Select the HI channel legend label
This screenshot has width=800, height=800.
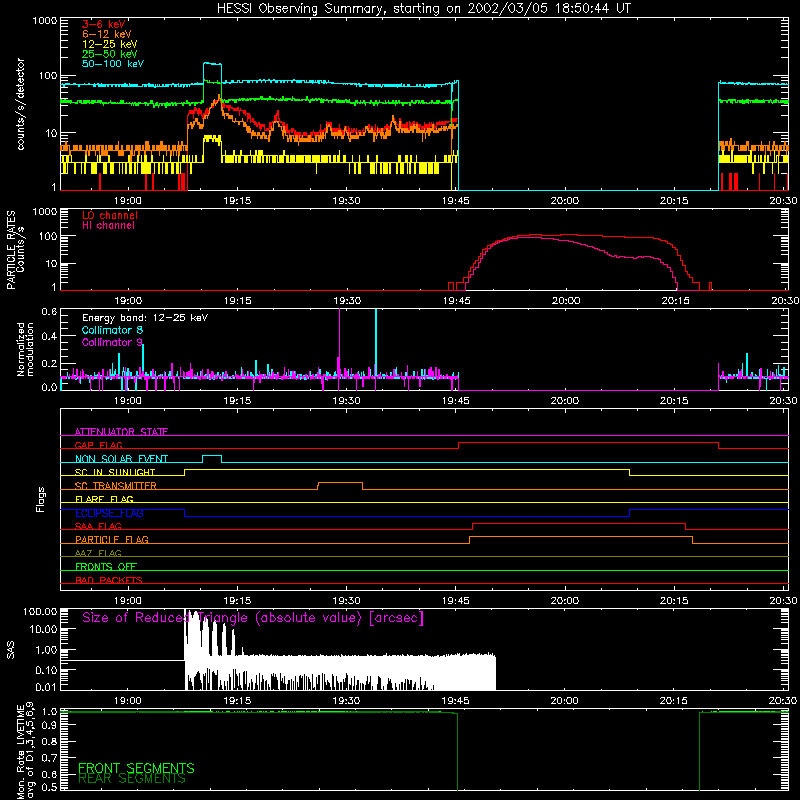109,225
